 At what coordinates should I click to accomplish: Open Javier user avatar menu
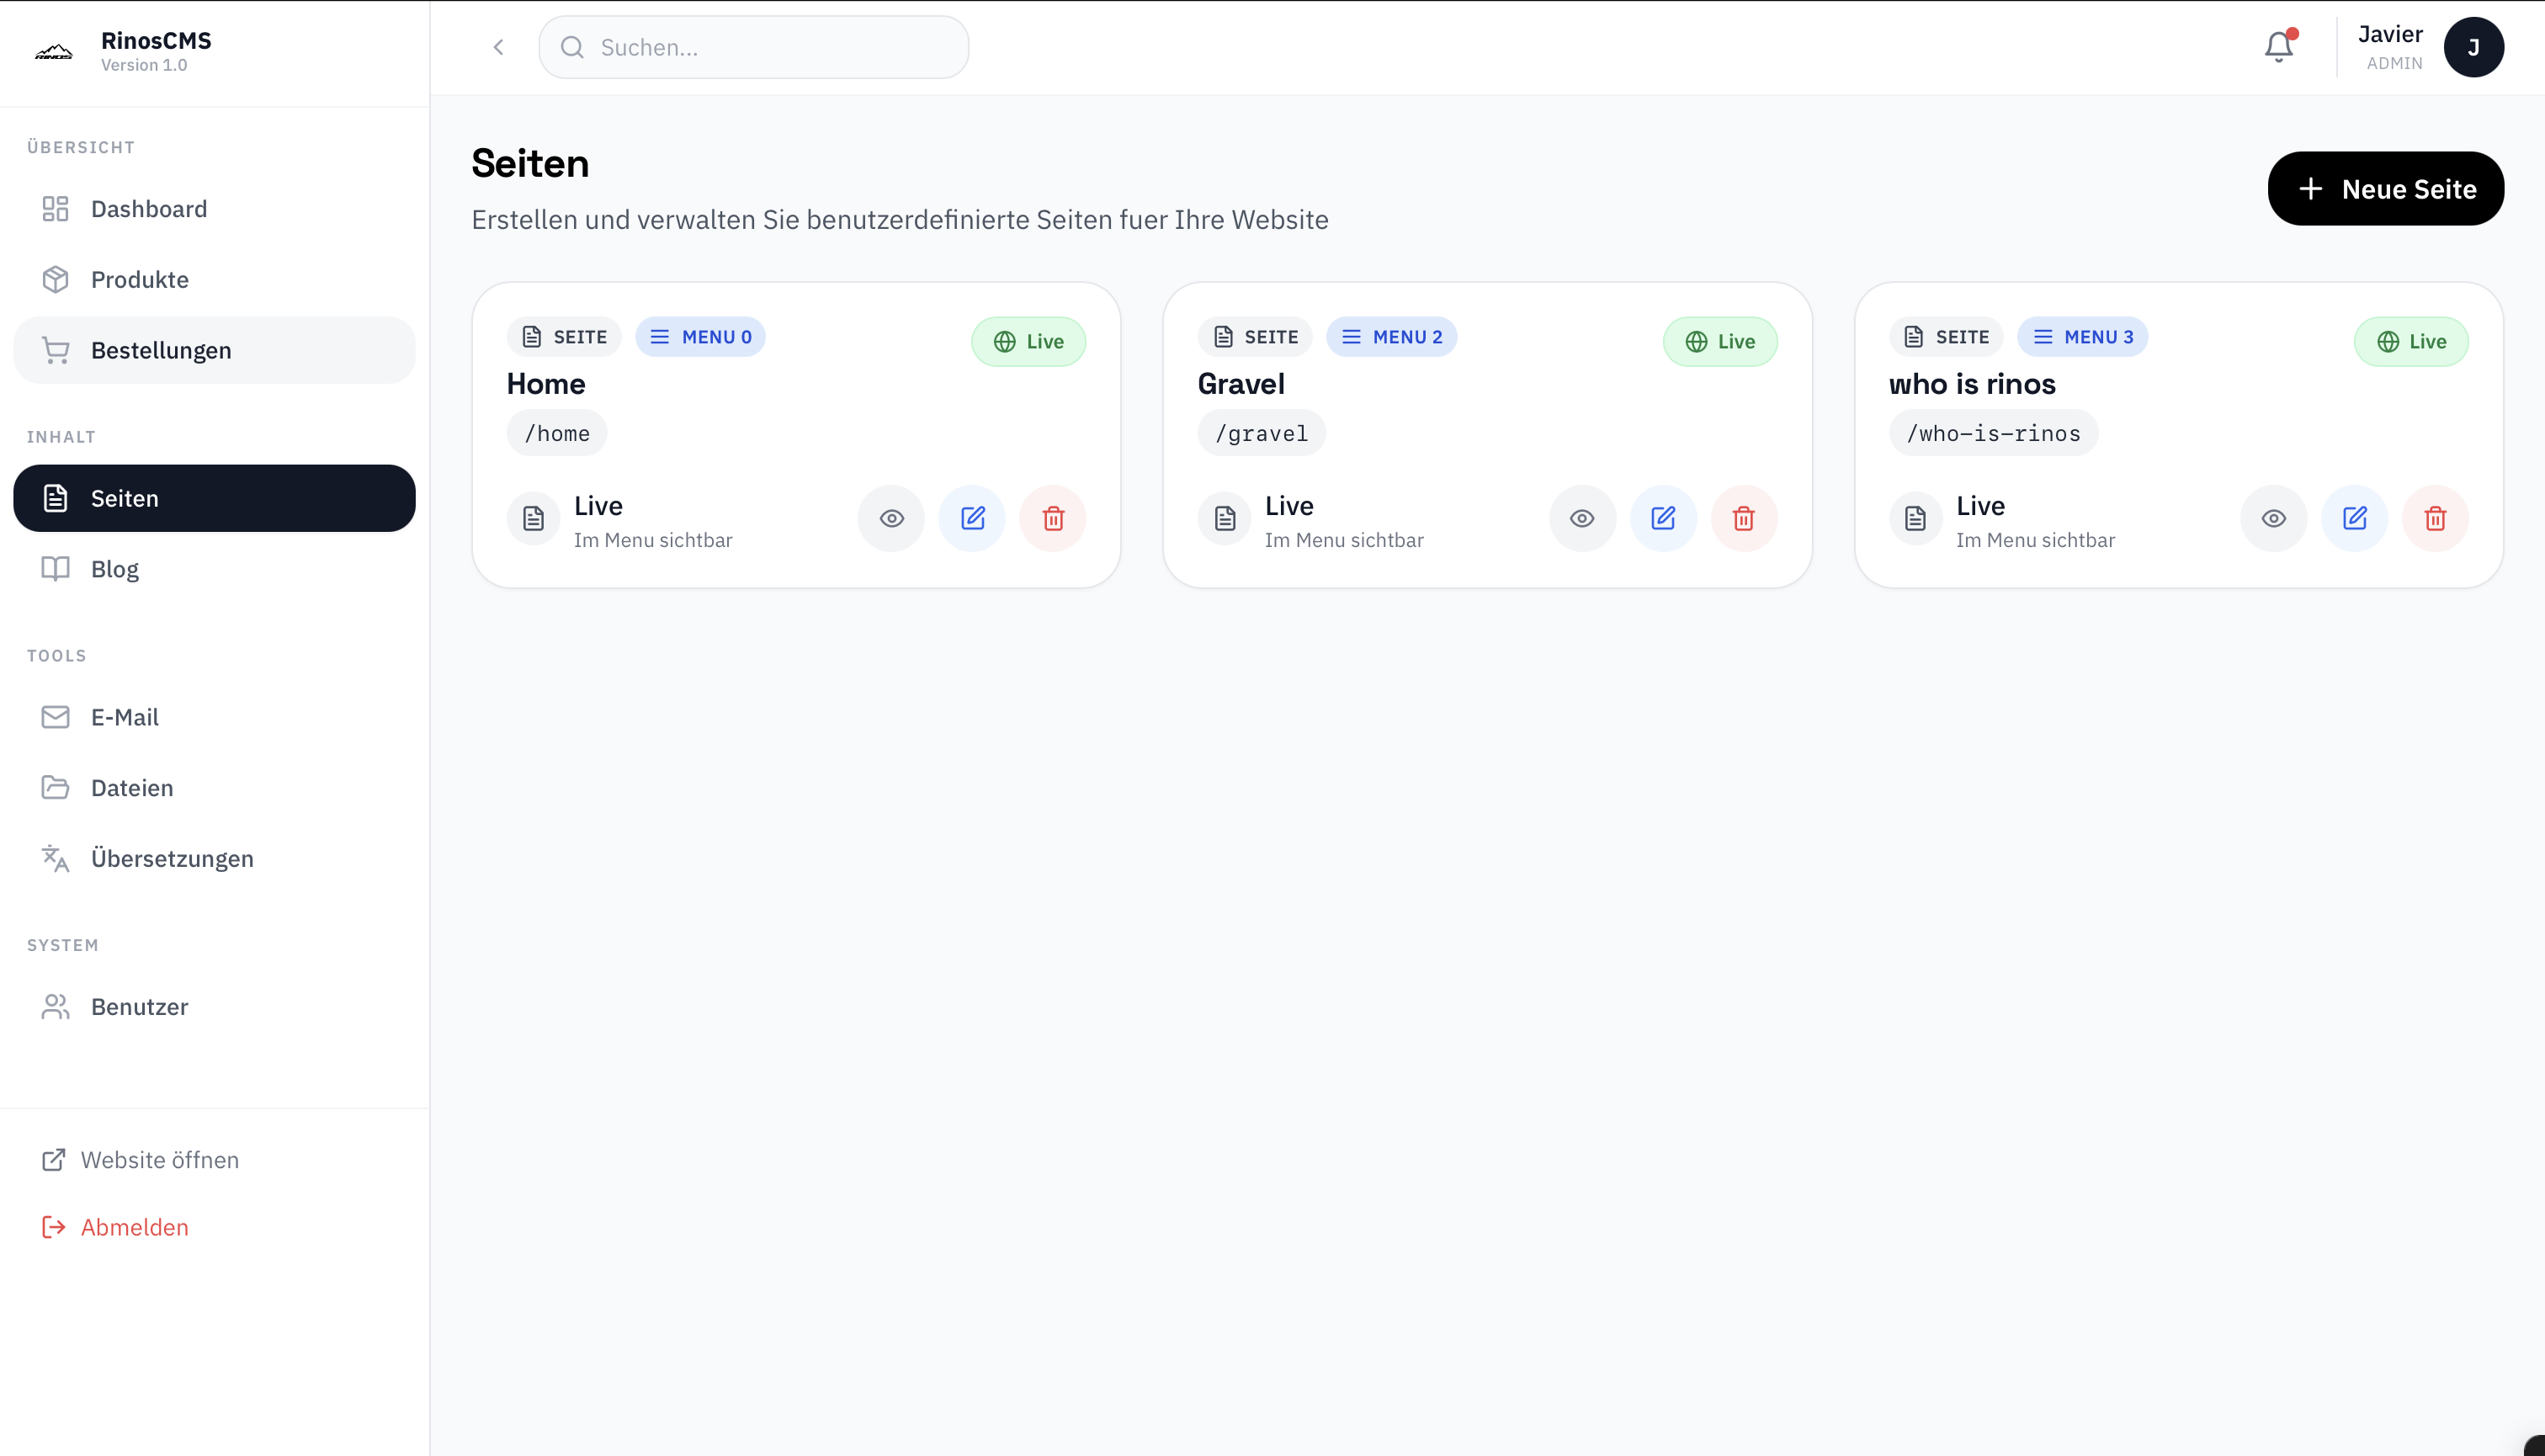coord(2473,47)
